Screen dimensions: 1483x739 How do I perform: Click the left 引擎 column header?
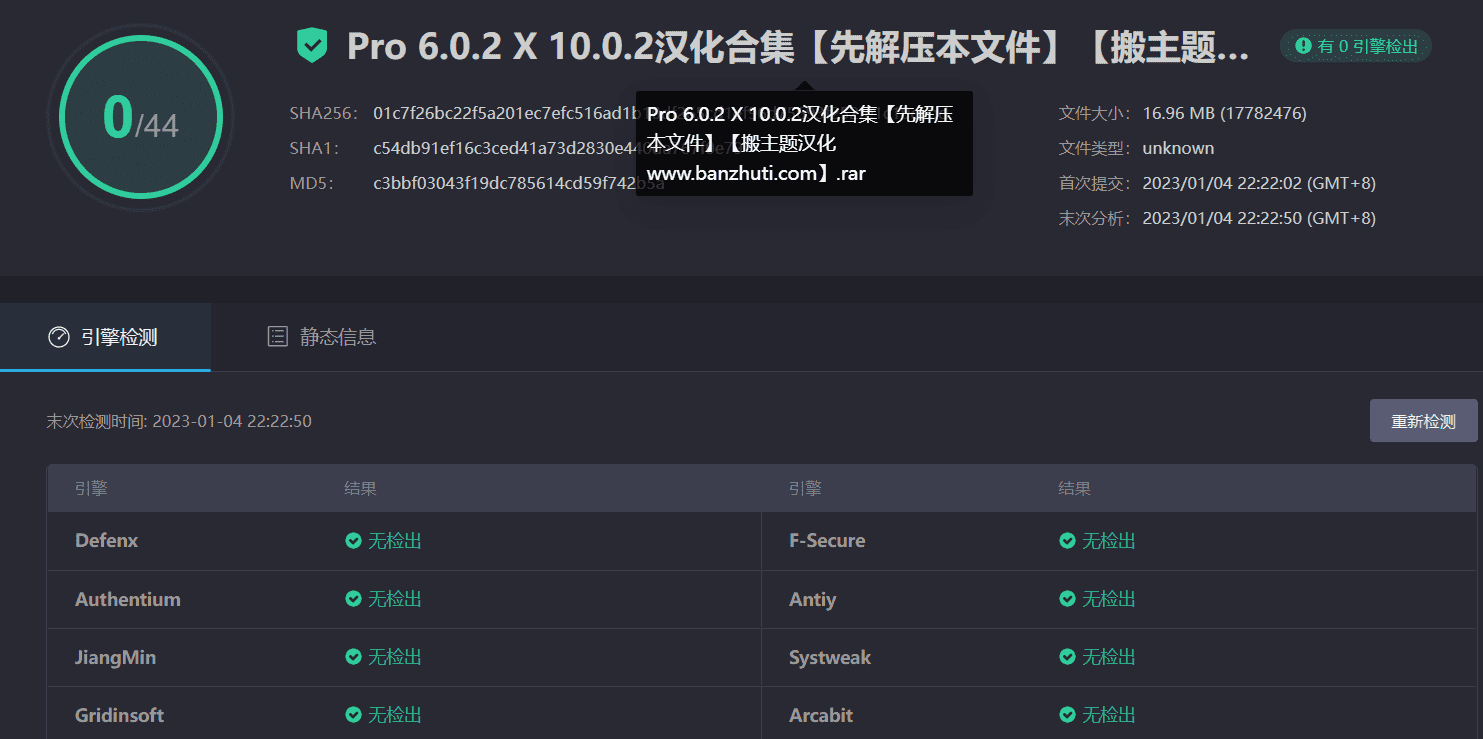tap(91, 489)
